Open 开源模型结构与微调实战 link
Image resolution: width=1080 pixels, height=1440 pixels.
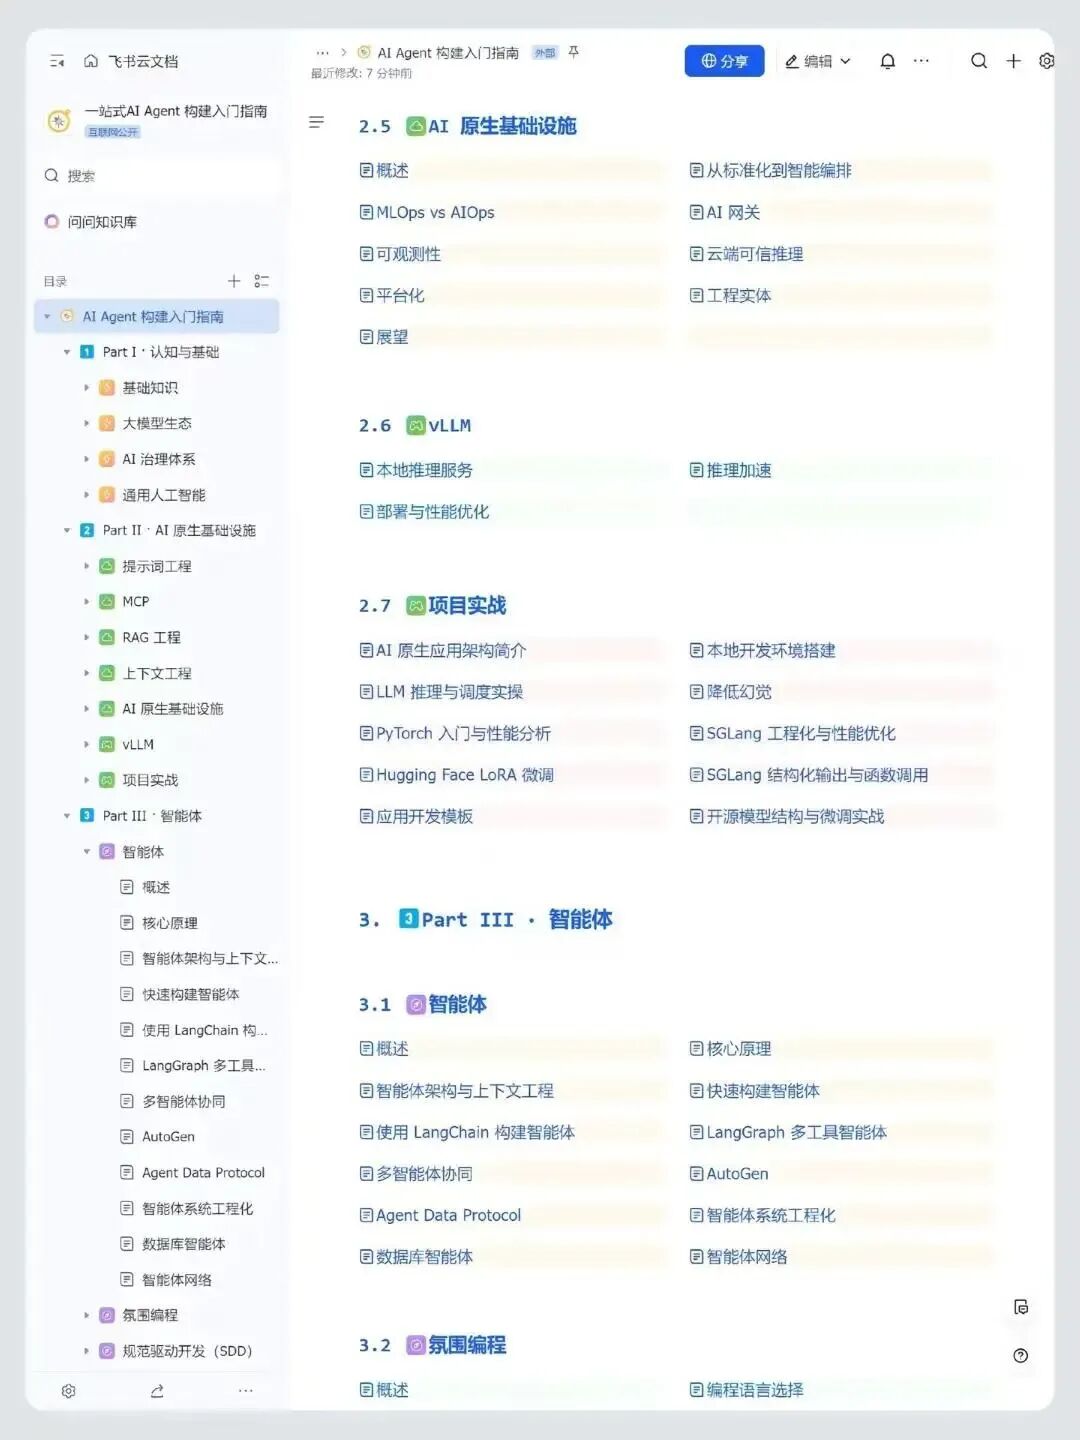[795, 816]
